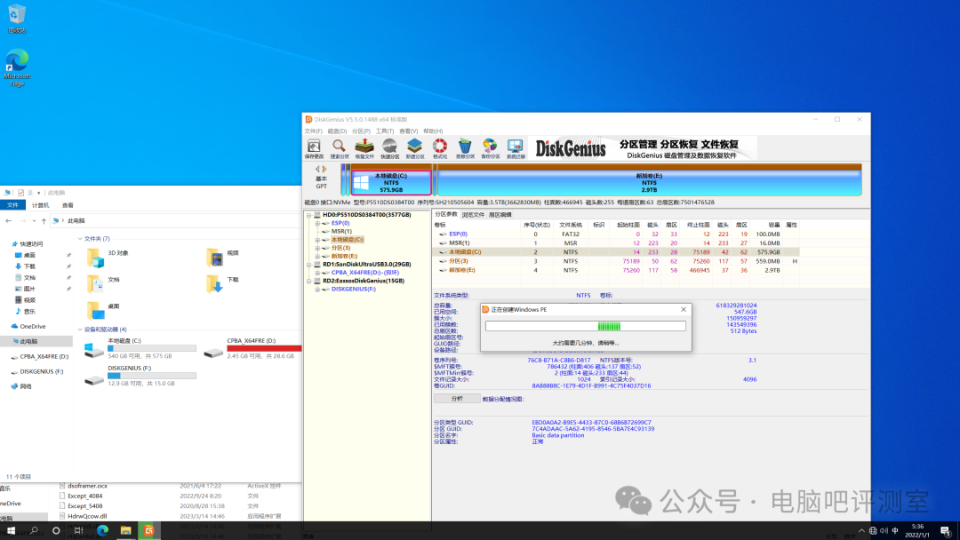The height and width of the screenshot is (540, 960).
Task: Collapse RD2 EassosDiskGenius disk node
Action: coord(309,281)
